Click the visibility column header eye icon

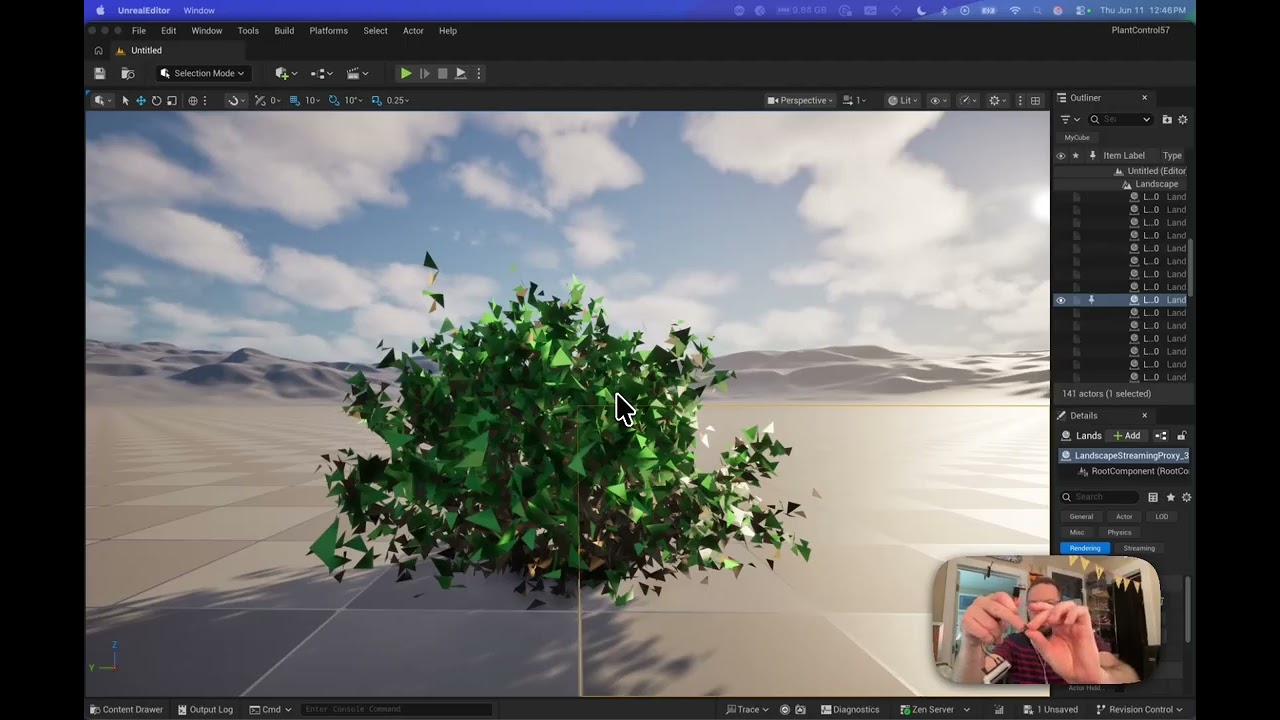1061,156
